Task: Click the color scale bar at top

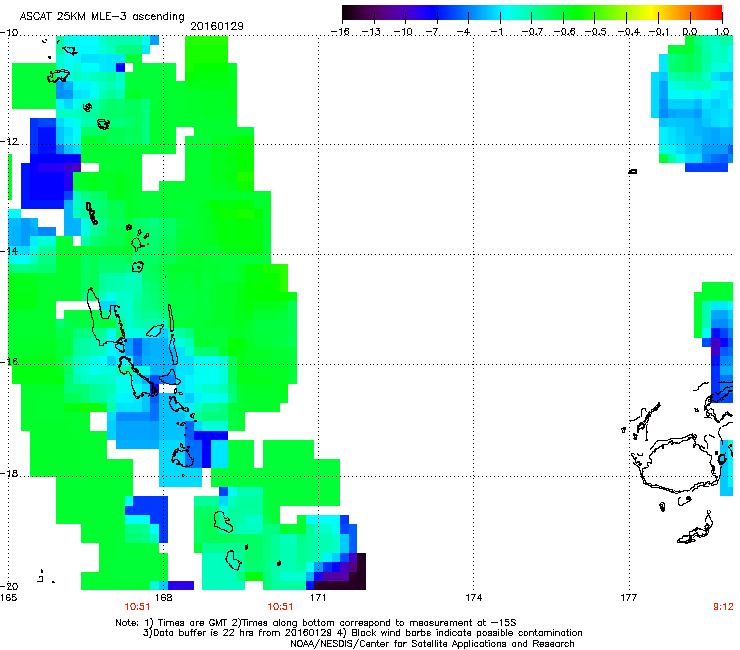Action: pos(532,12)
